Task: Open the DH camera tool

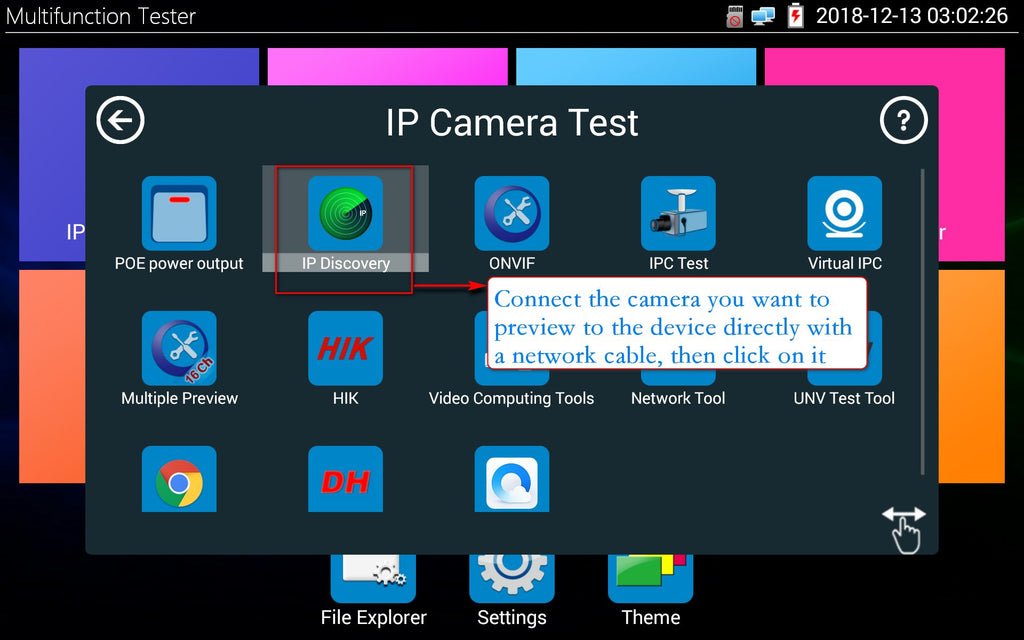Action: tap(345, 481)
